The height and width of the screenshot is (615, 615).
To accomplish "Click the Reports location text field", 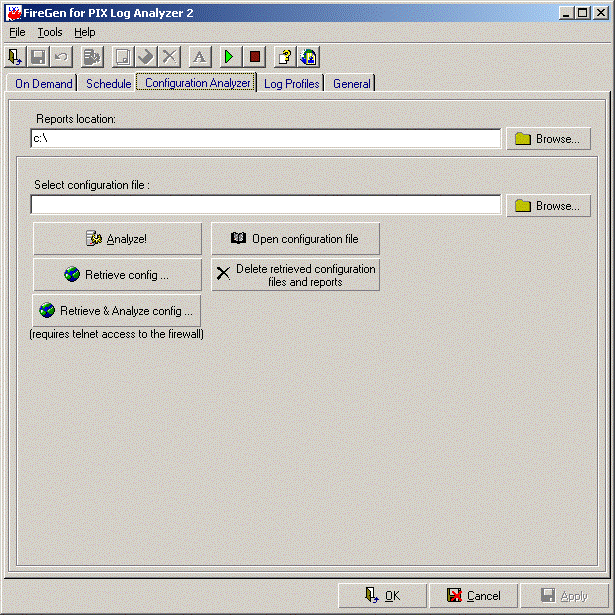I will 266,138.
